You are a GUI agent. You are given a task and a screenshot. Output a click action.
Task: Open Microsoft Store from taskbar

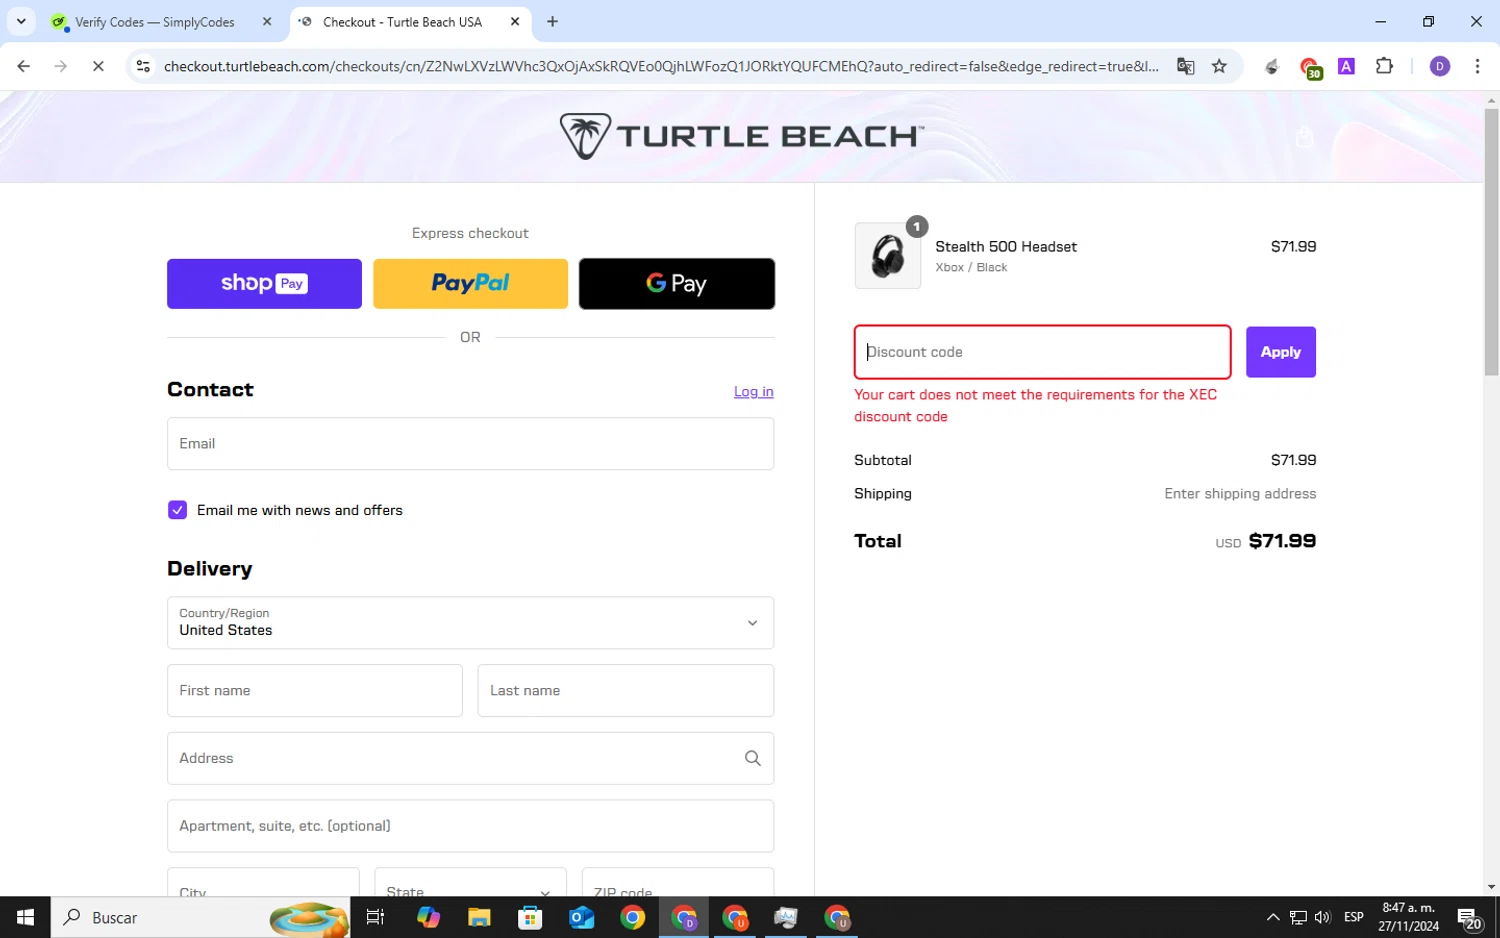click(x=530, y=917)
